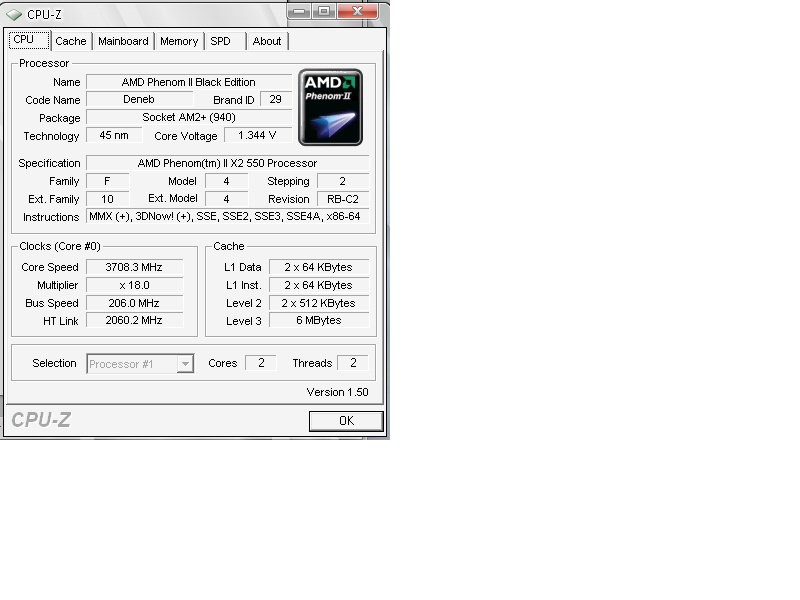Click the Family value F
This screenshot has width=800, height=600.
pos(107,181)
